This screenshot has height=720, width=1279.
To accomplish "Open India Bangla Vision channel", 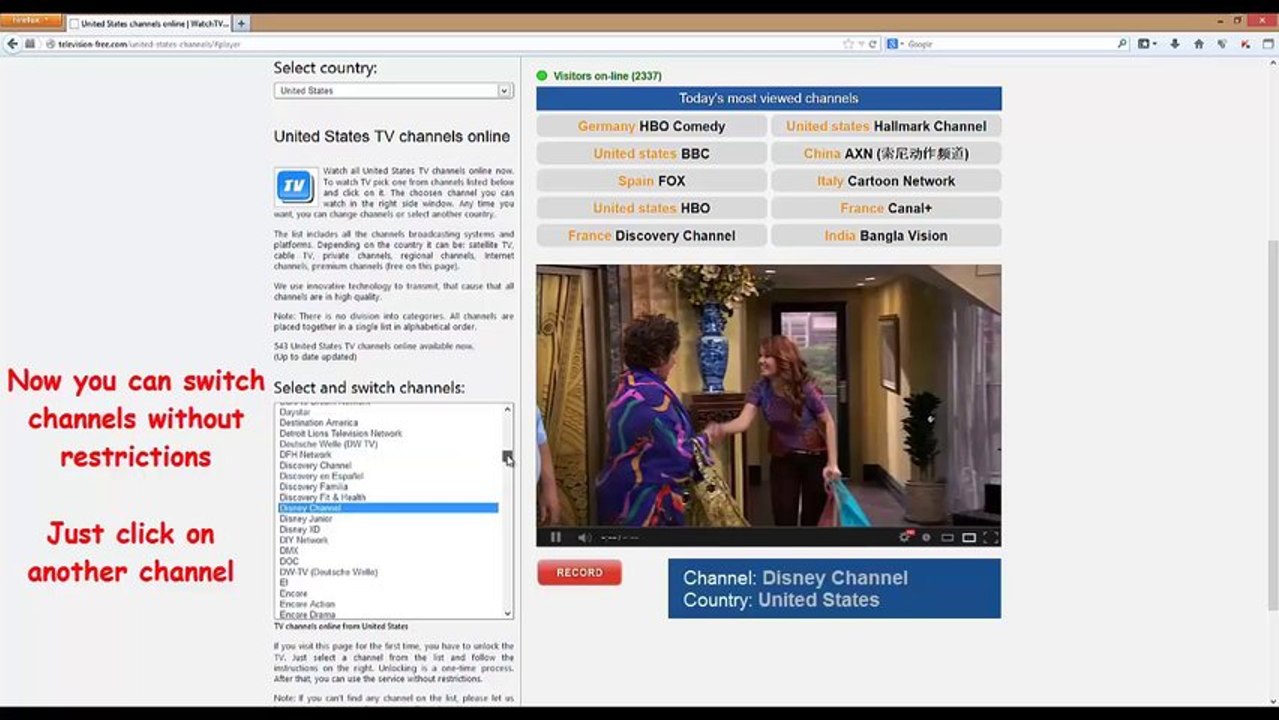I will click(x=886, y=236).
